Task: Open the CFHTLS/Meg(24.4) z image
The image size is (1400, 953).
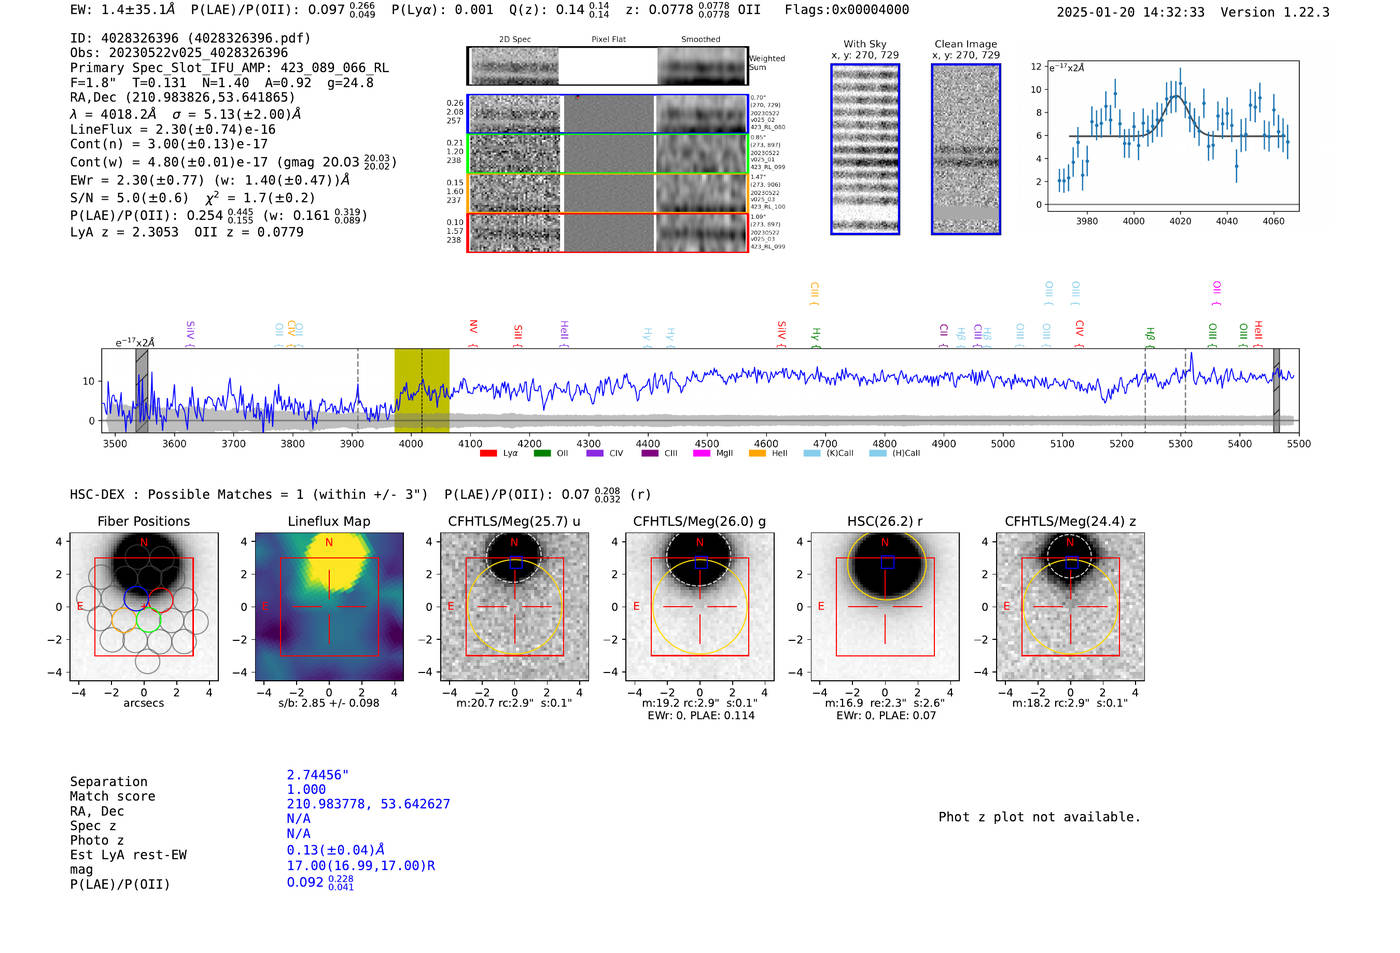Action: (1070, 607)
